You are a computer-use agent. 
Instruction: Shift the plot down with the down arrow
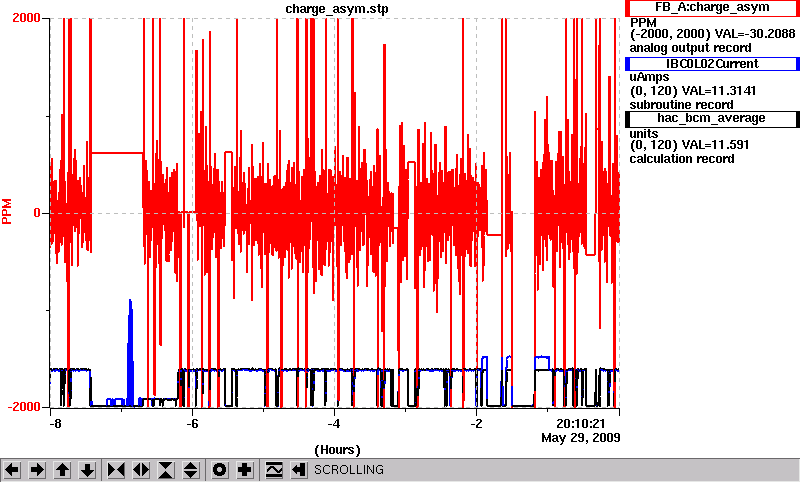87,469
